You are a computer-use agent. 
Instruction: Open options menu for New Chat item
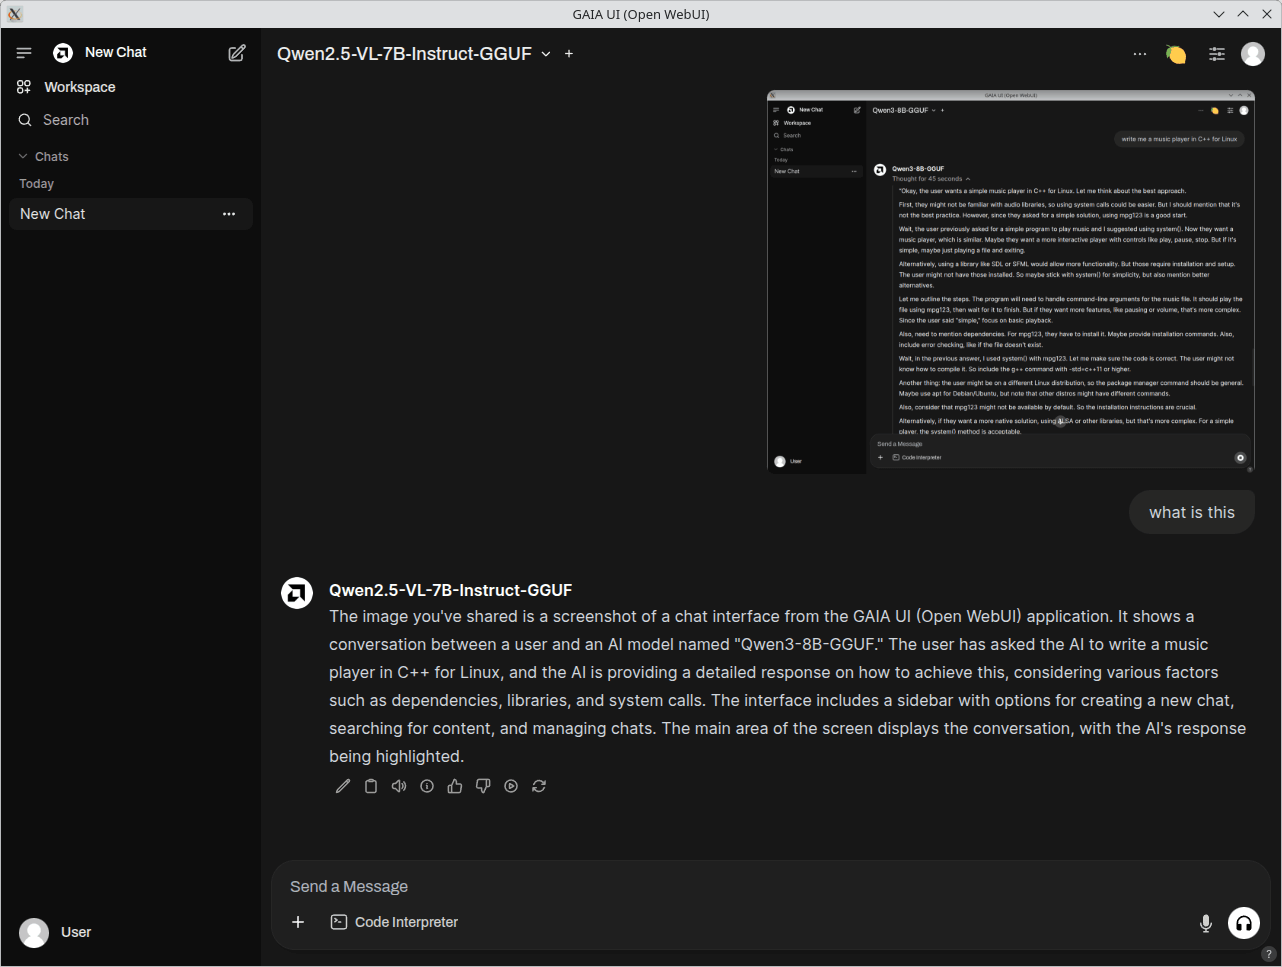click(229, 214)
